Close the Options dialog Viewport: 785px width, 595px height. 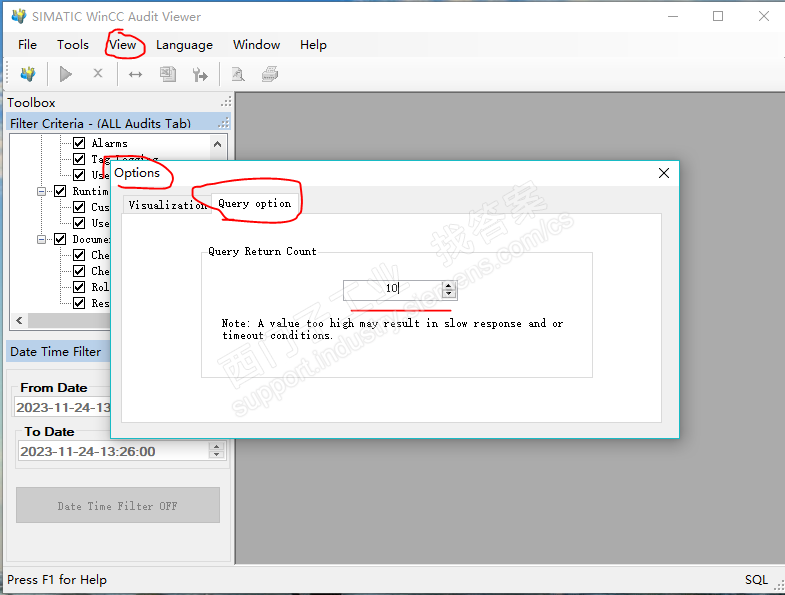(664, 173)
